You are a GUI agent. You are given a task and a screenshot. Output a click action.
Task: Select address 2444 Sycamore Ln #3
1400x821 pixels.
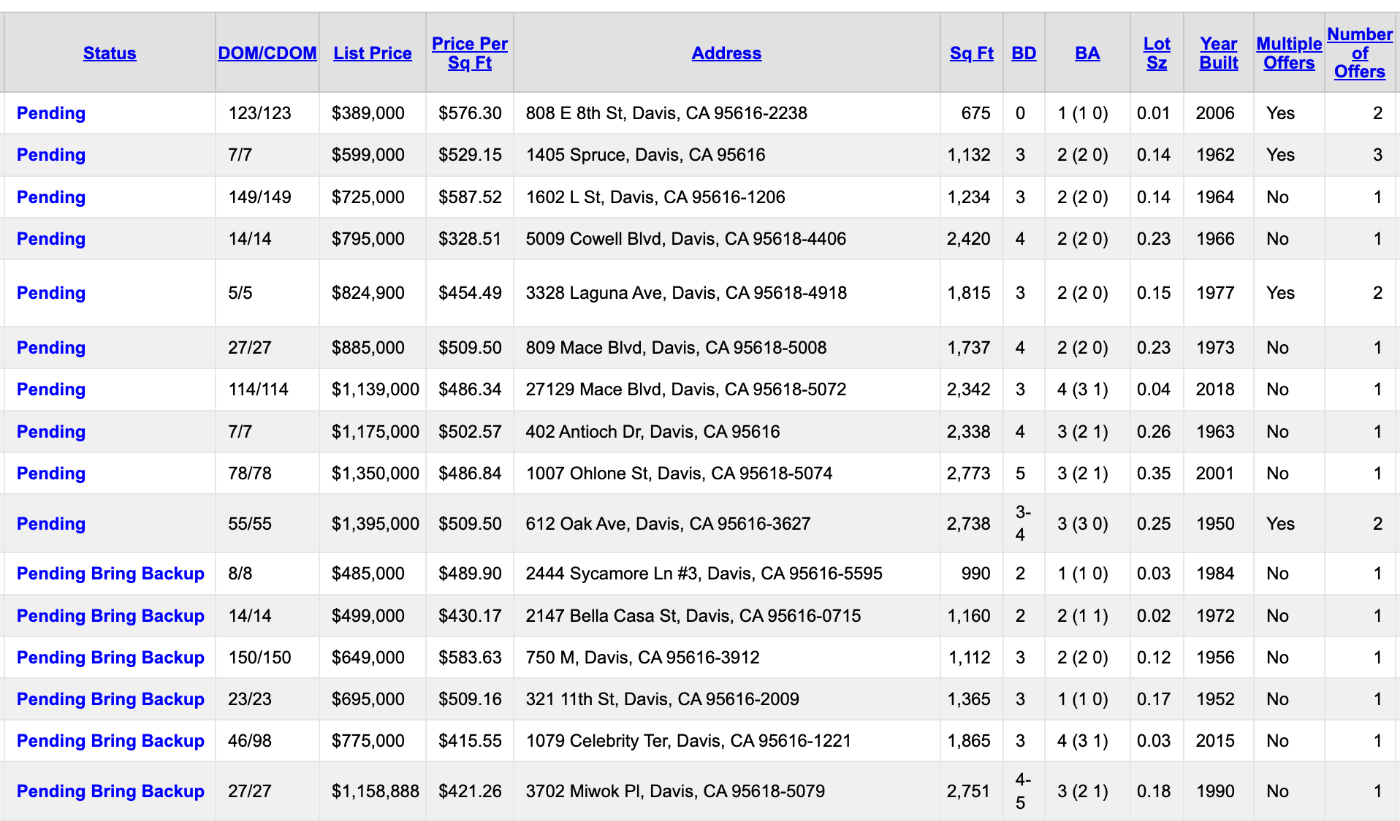704,574
